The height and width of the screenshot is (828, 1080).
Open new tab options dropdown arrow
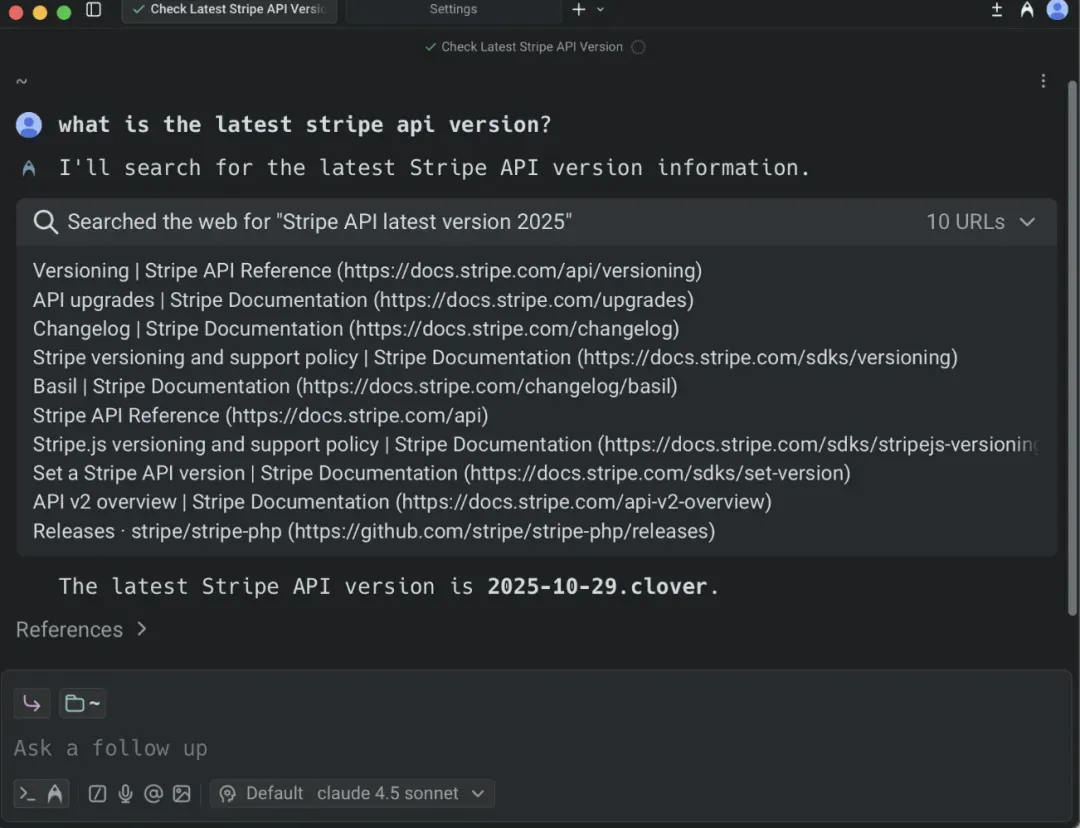pos(601,10)
